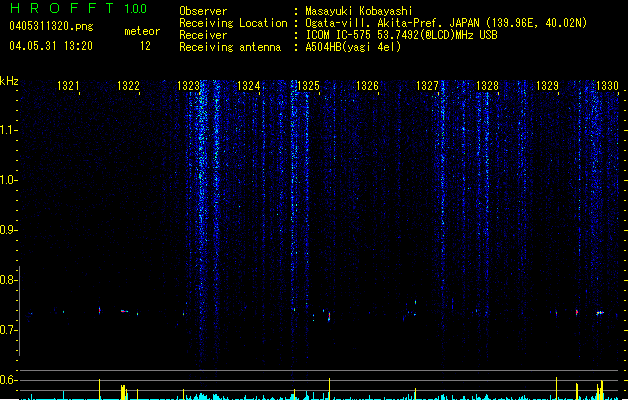Select the file name 0405311320.png

coord(51,26)
